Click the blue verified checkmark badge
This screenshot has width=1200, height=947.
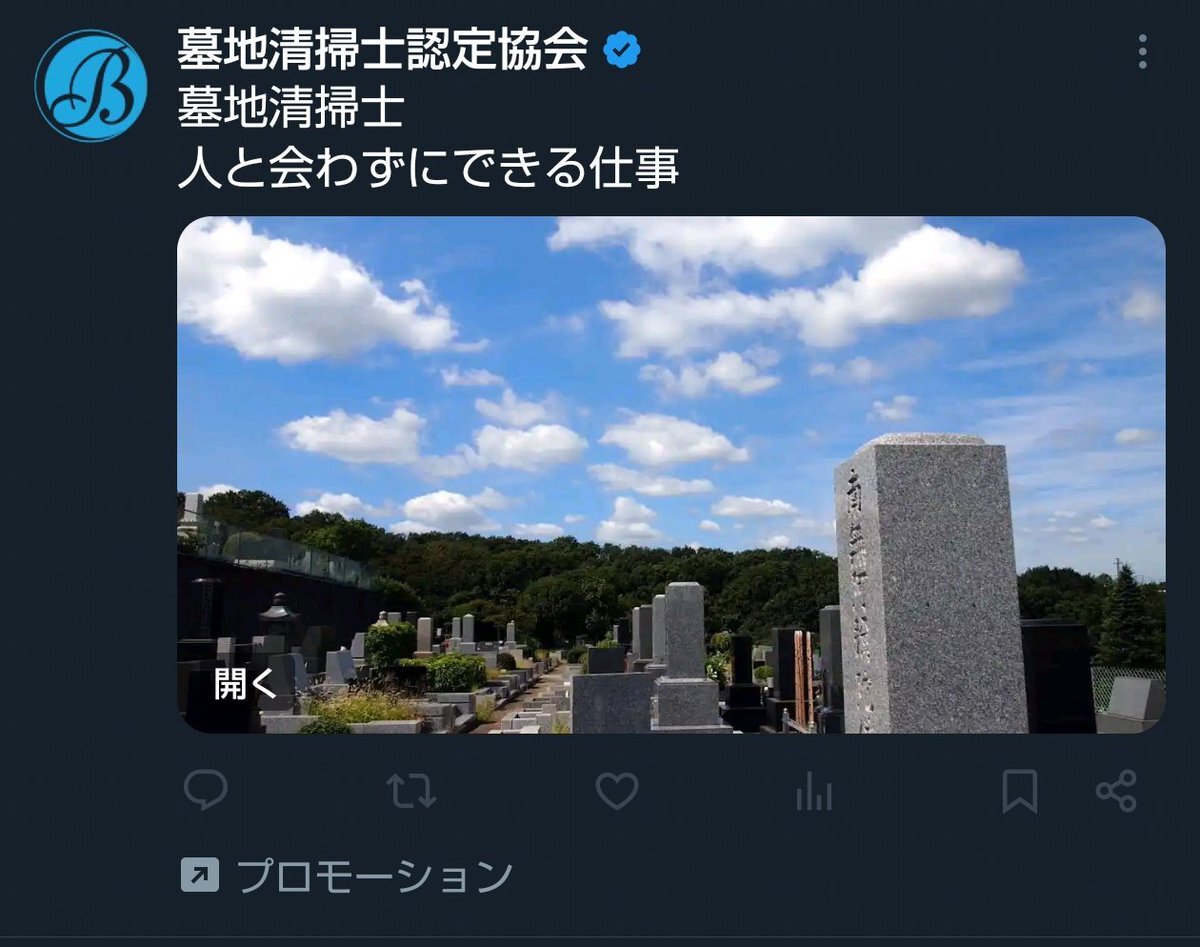[622, 50]
